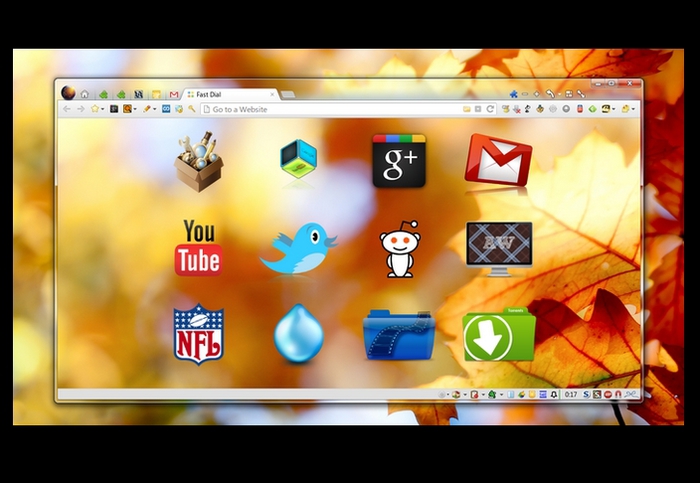The height and width of the screenshot is (483, 700).
Task: Select the second green pinned tab
Action: (121, 94)
